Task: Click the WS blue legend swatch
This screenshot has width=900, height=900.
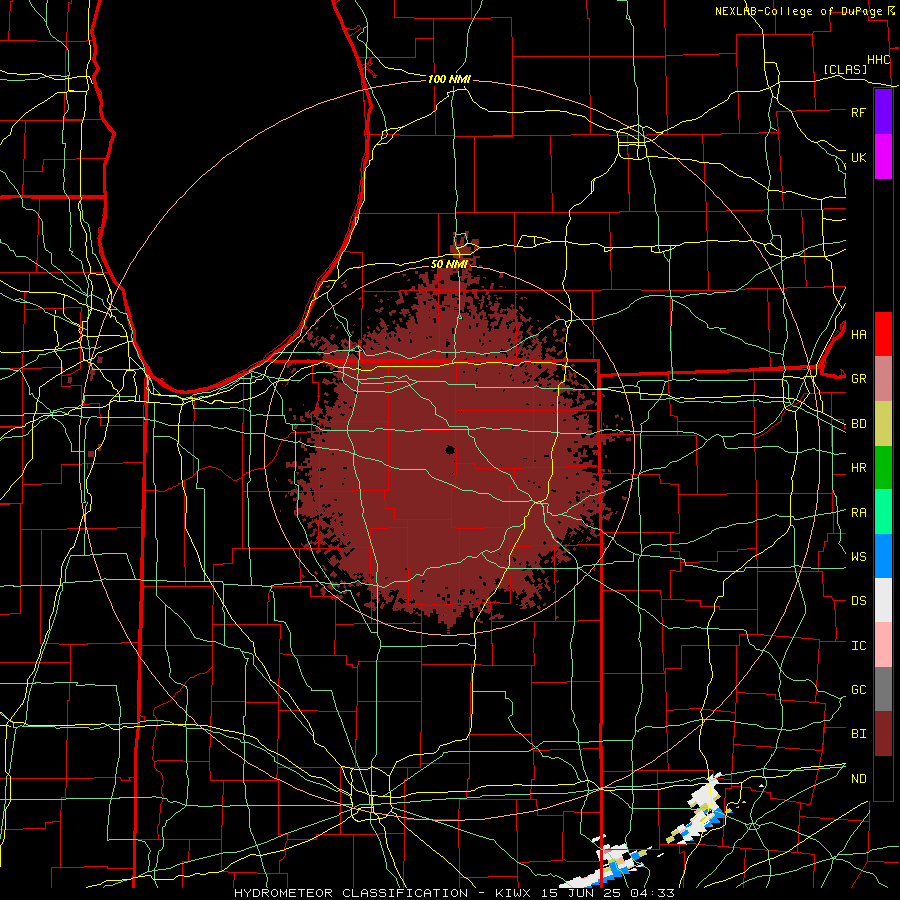Action: [x=883, y=556]
